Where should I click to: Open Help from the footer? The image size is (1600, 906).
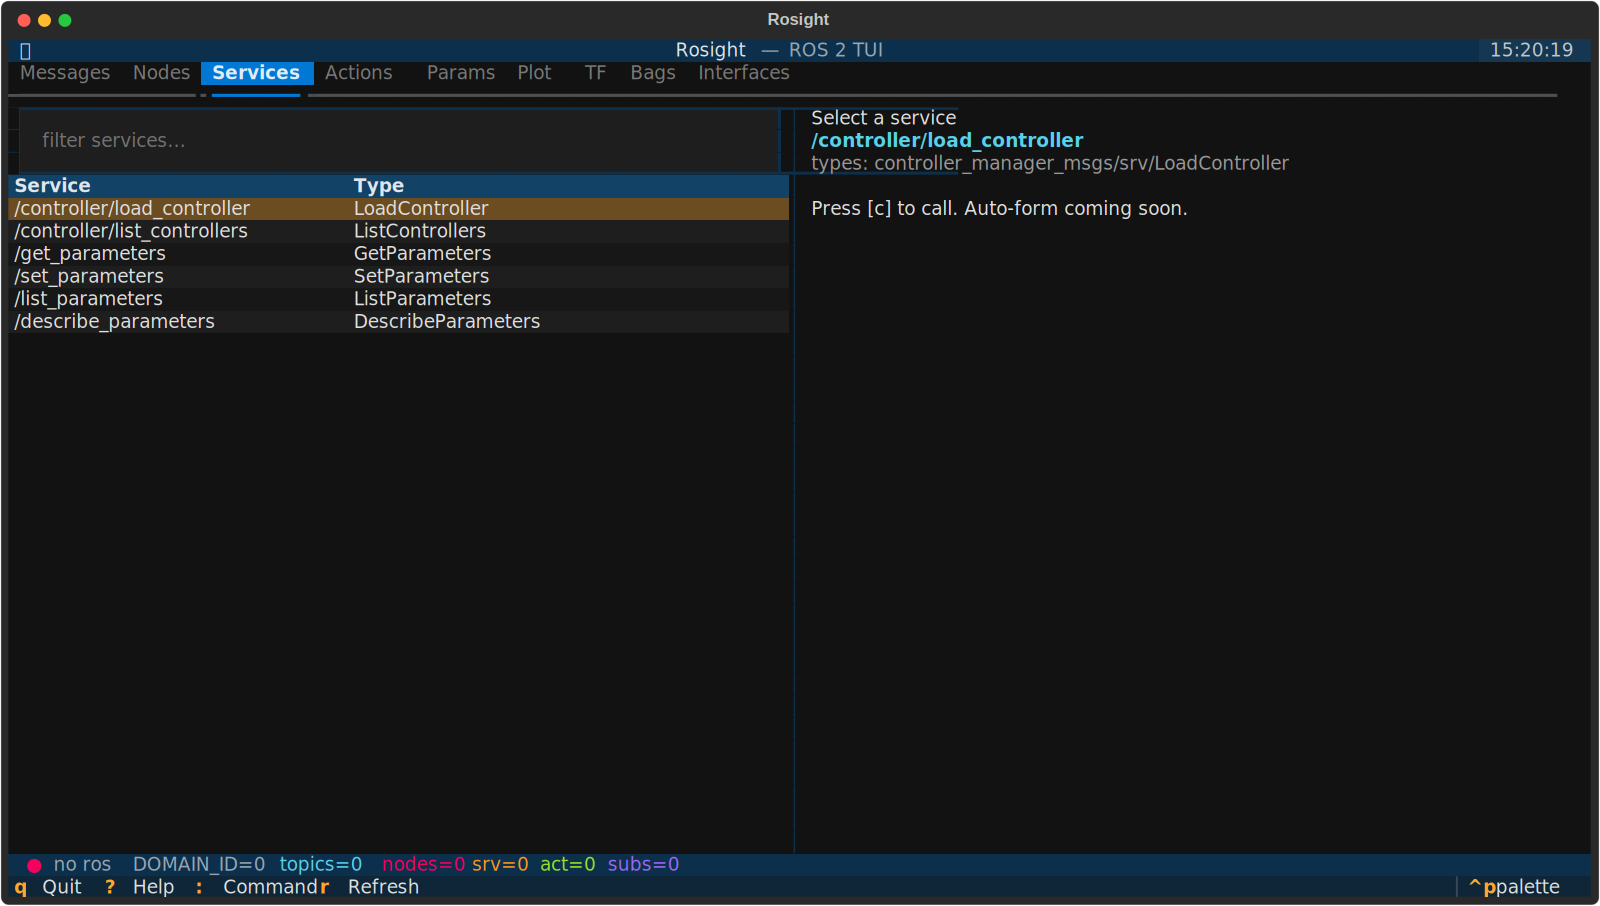pyautogui.click(x=139, y=888)
